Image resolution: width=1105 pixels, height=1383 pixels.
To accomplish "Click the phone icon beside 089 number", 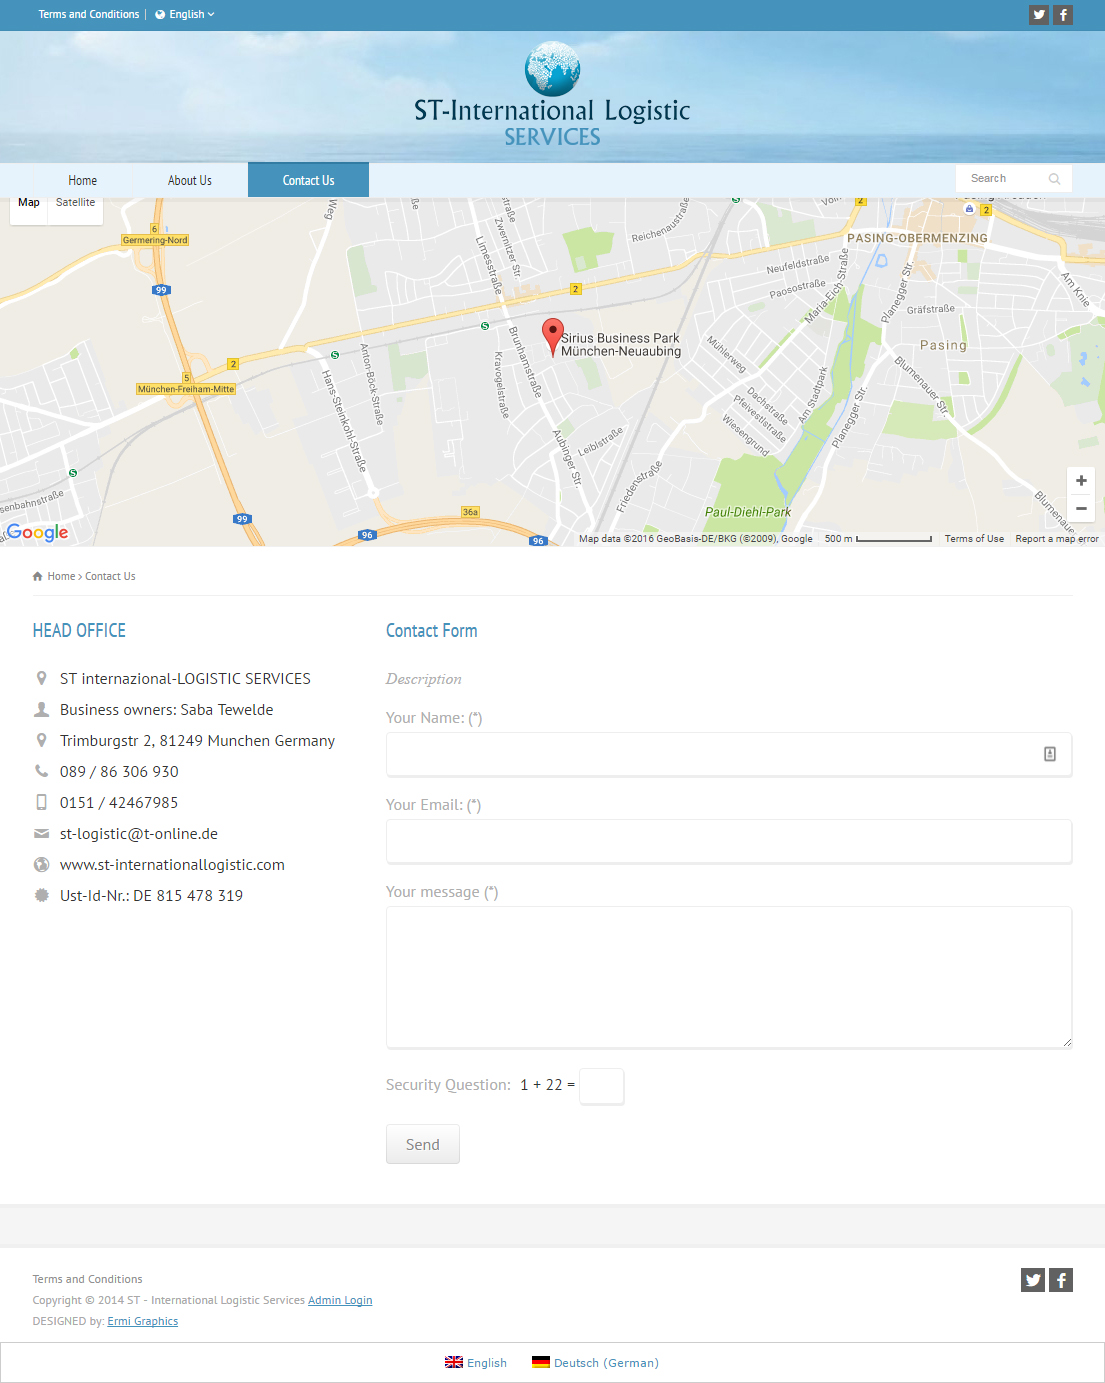I will [41, 771].
